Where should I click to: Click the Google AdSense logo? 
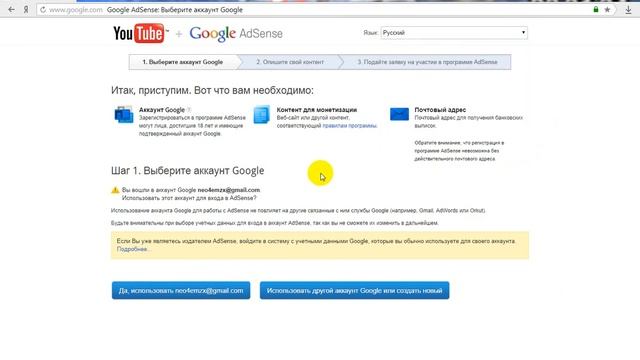click(x=236, y=33)
